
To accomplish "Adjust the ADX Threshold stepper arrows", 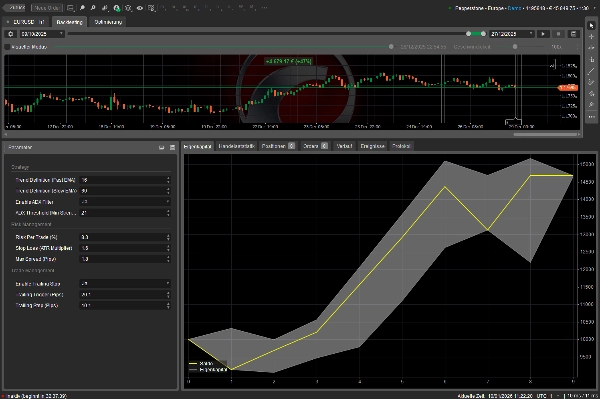I will coord(168,213).
